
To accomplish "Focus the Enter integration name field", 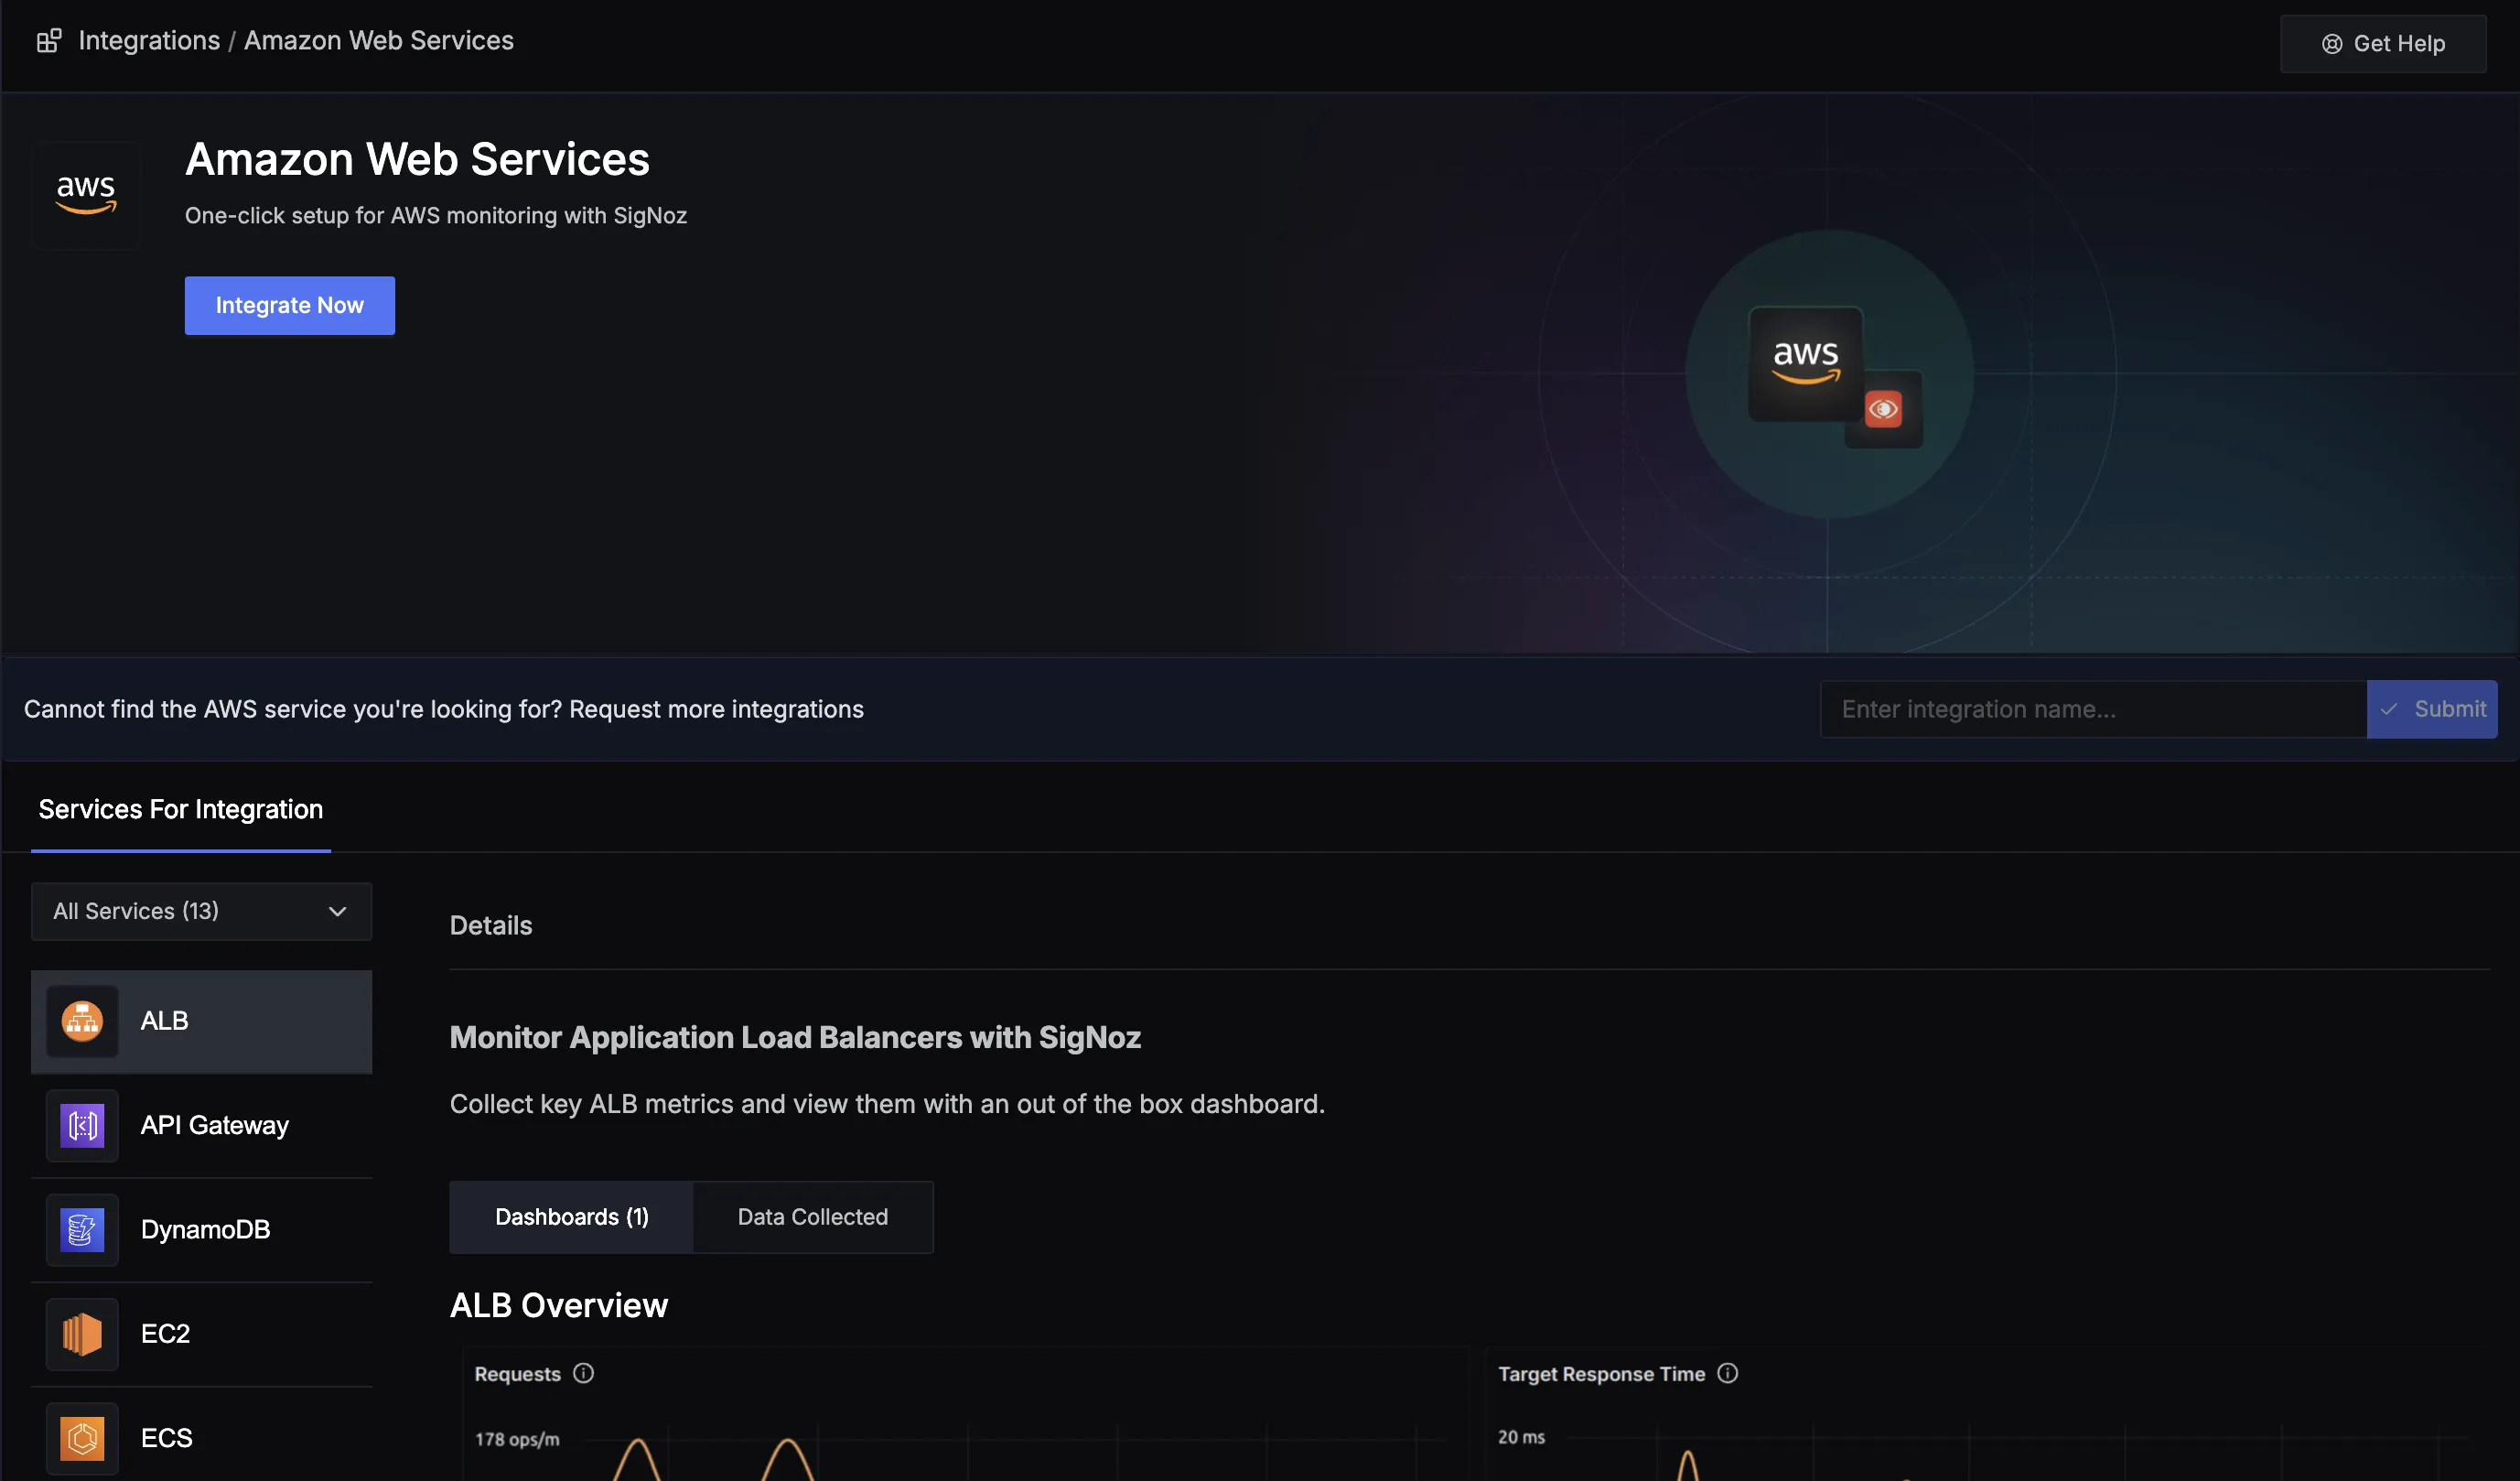I will coord(2094,709).
